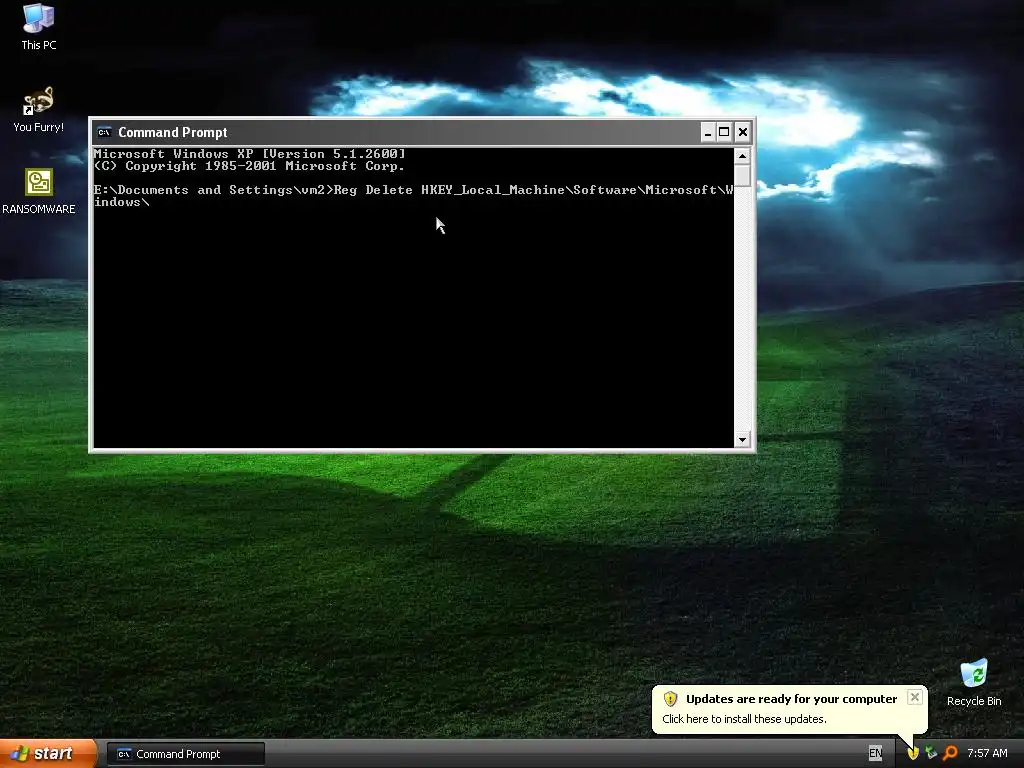Click the scroll down arrow in Command Prompt
1024x768 pixels.
tap(742, 440)
